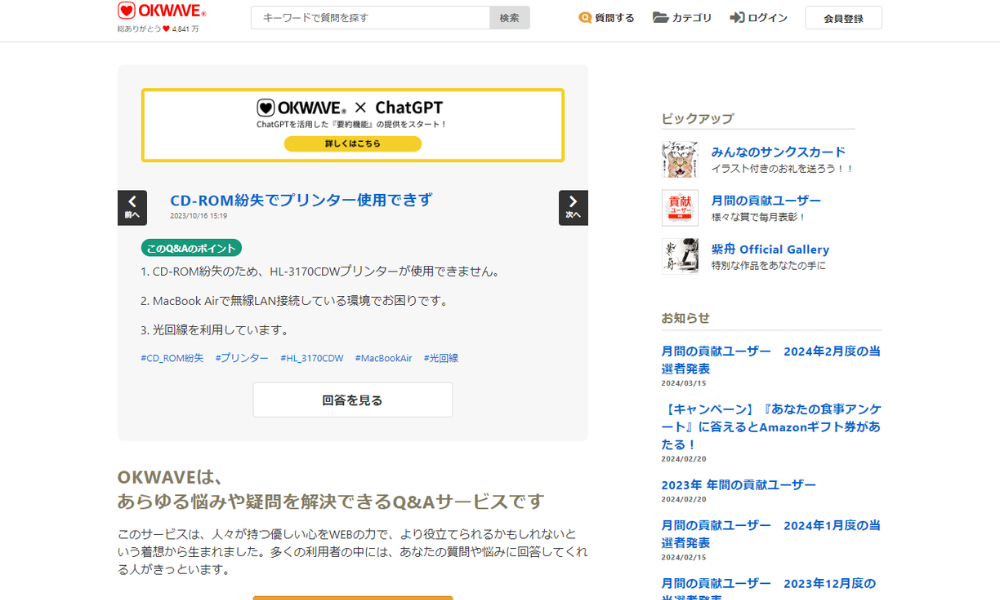Click the keyword search input field

tap(370, 18)
